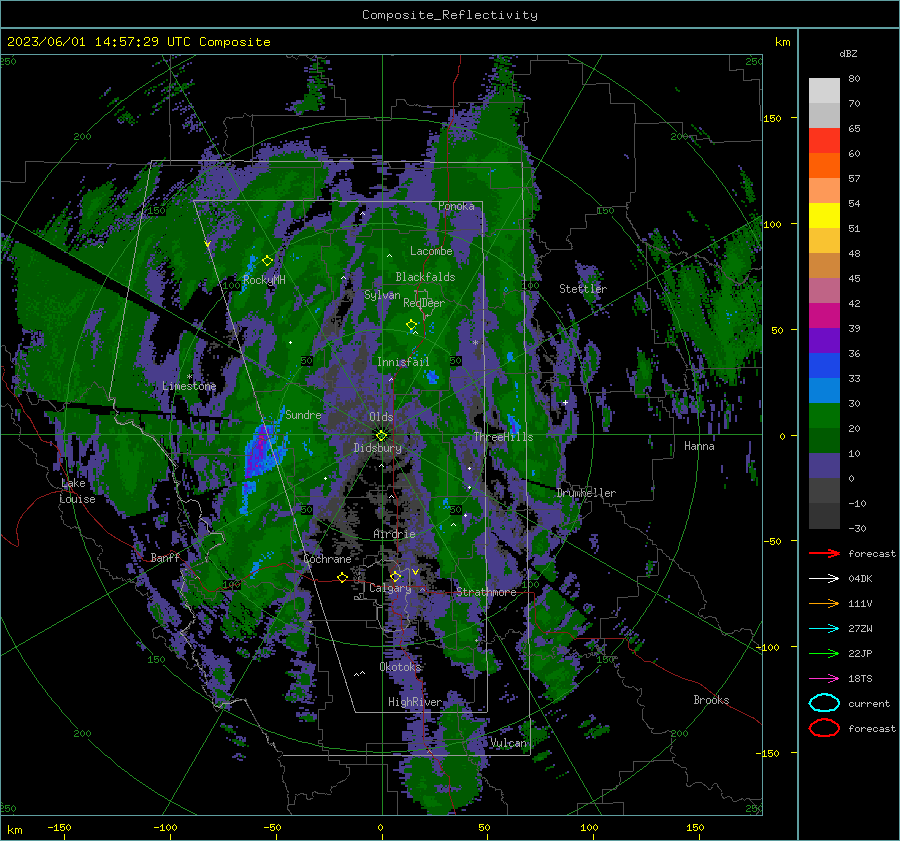Click the RedDeer city label
The height and width of the screenshot is (841, 900).
(x=424, y=303)
